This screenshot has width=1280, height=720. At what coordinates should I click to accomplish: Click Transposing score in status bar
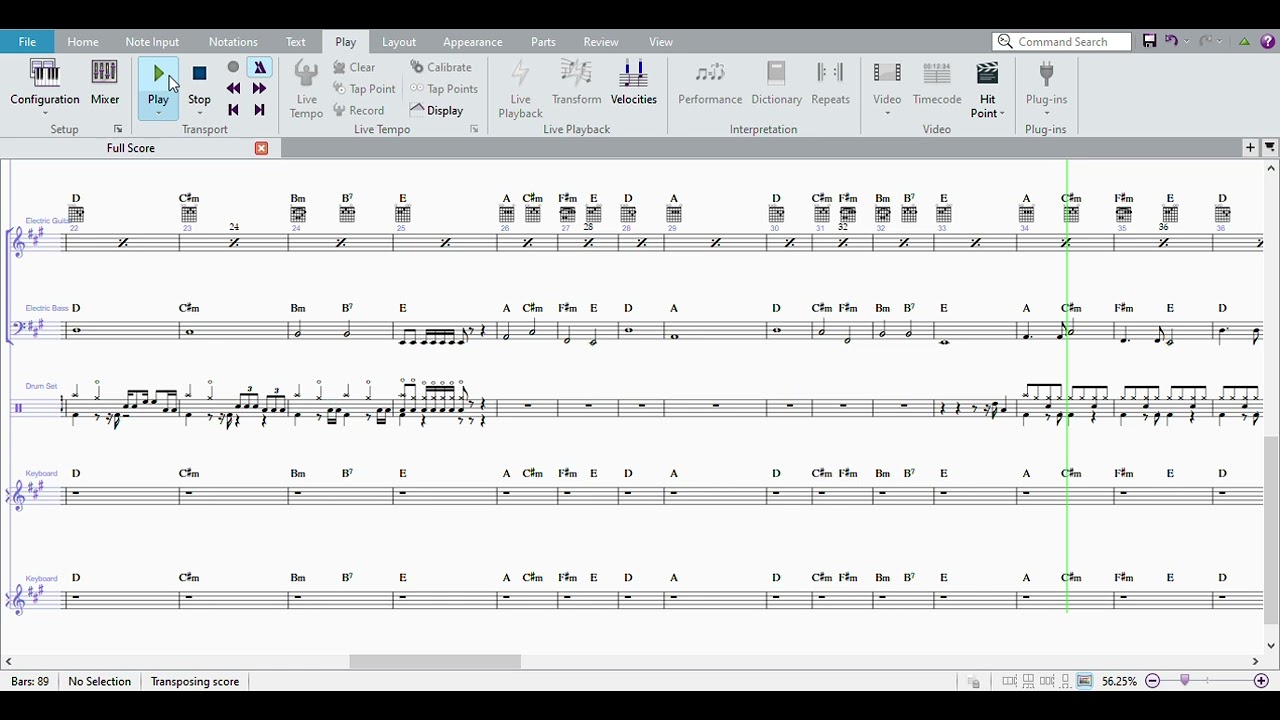pos(195,681)
